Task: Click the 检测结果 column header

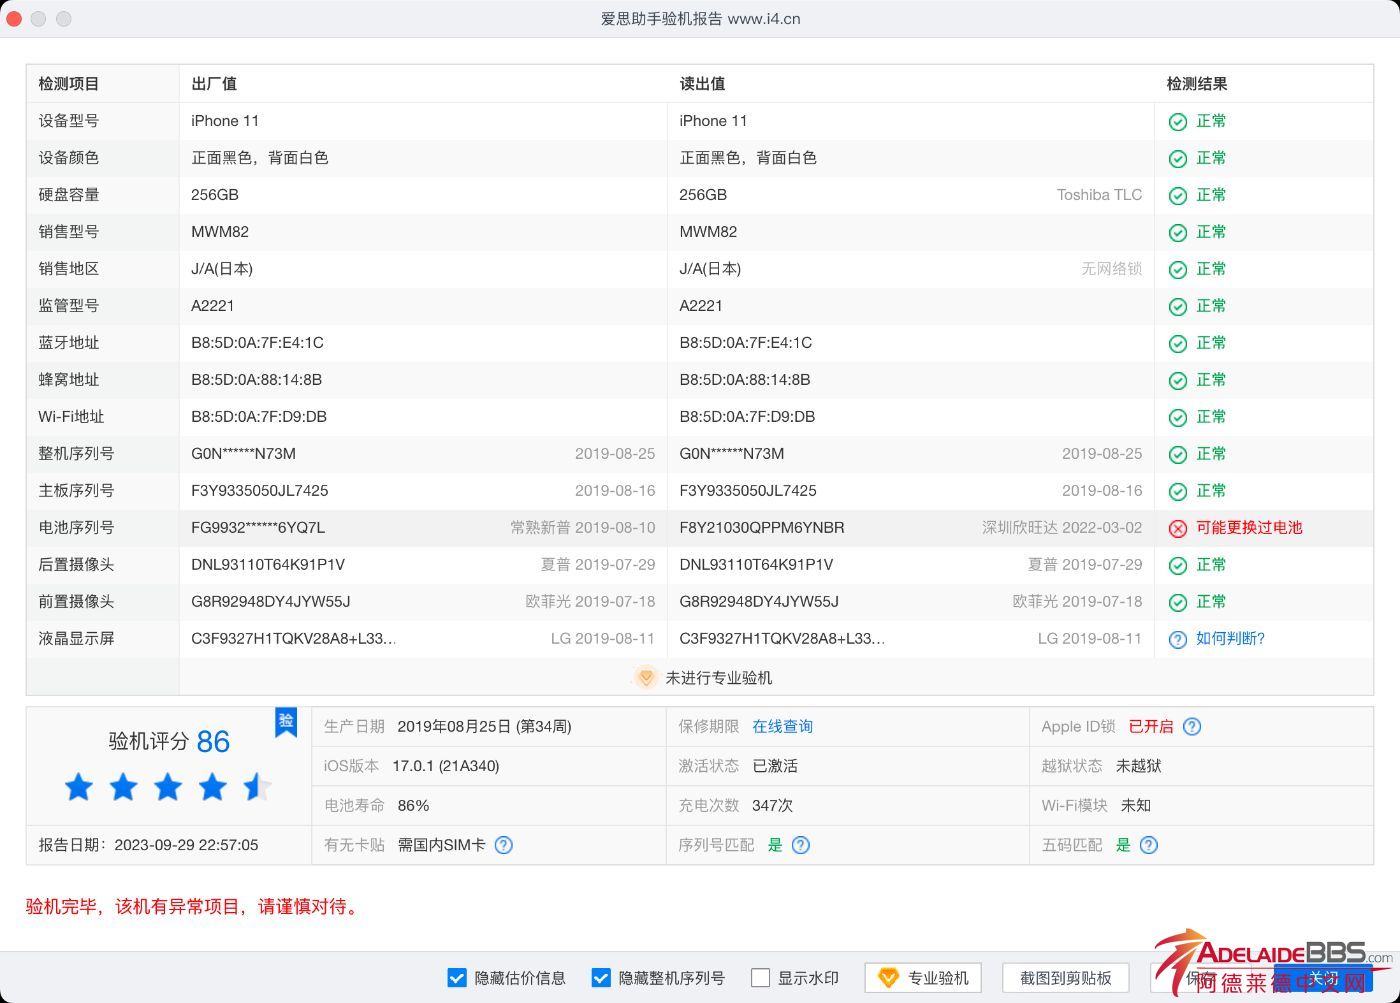Action: click(x=1196, y=84)
